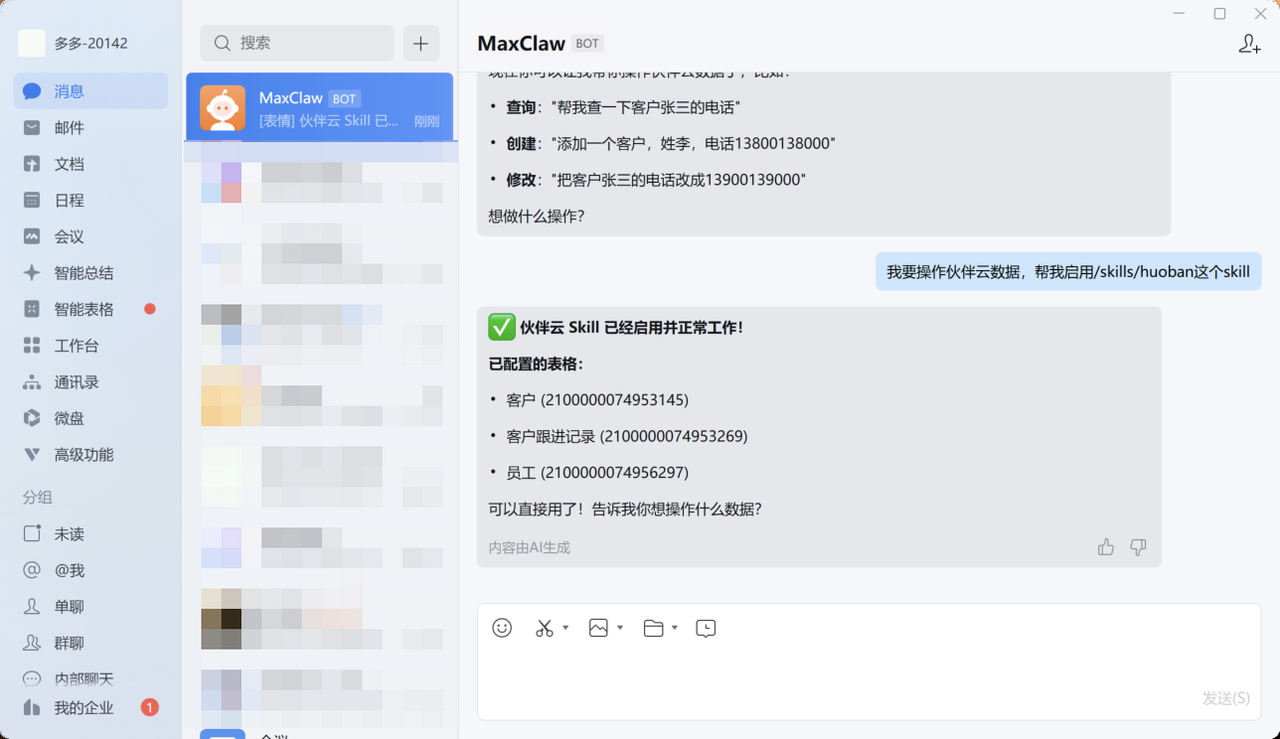Click the scissors screenshot tool

point(544,628)
